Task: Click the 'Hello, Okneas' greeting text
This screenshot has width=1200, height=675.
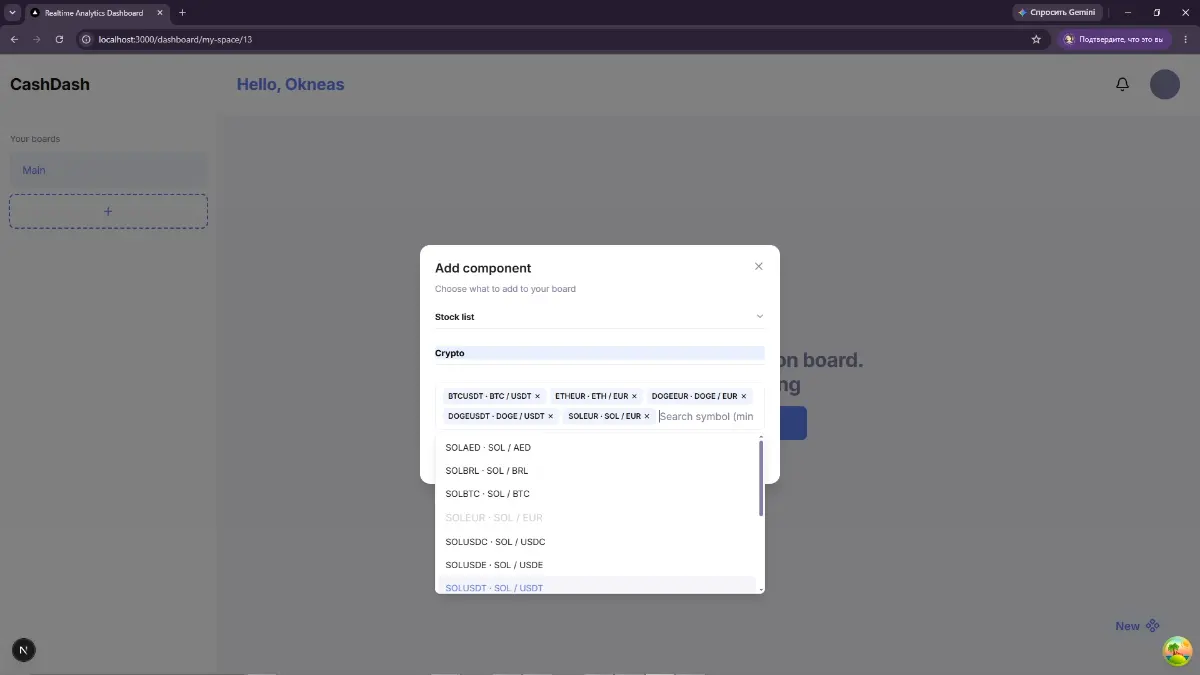Action: coord(290,84)
